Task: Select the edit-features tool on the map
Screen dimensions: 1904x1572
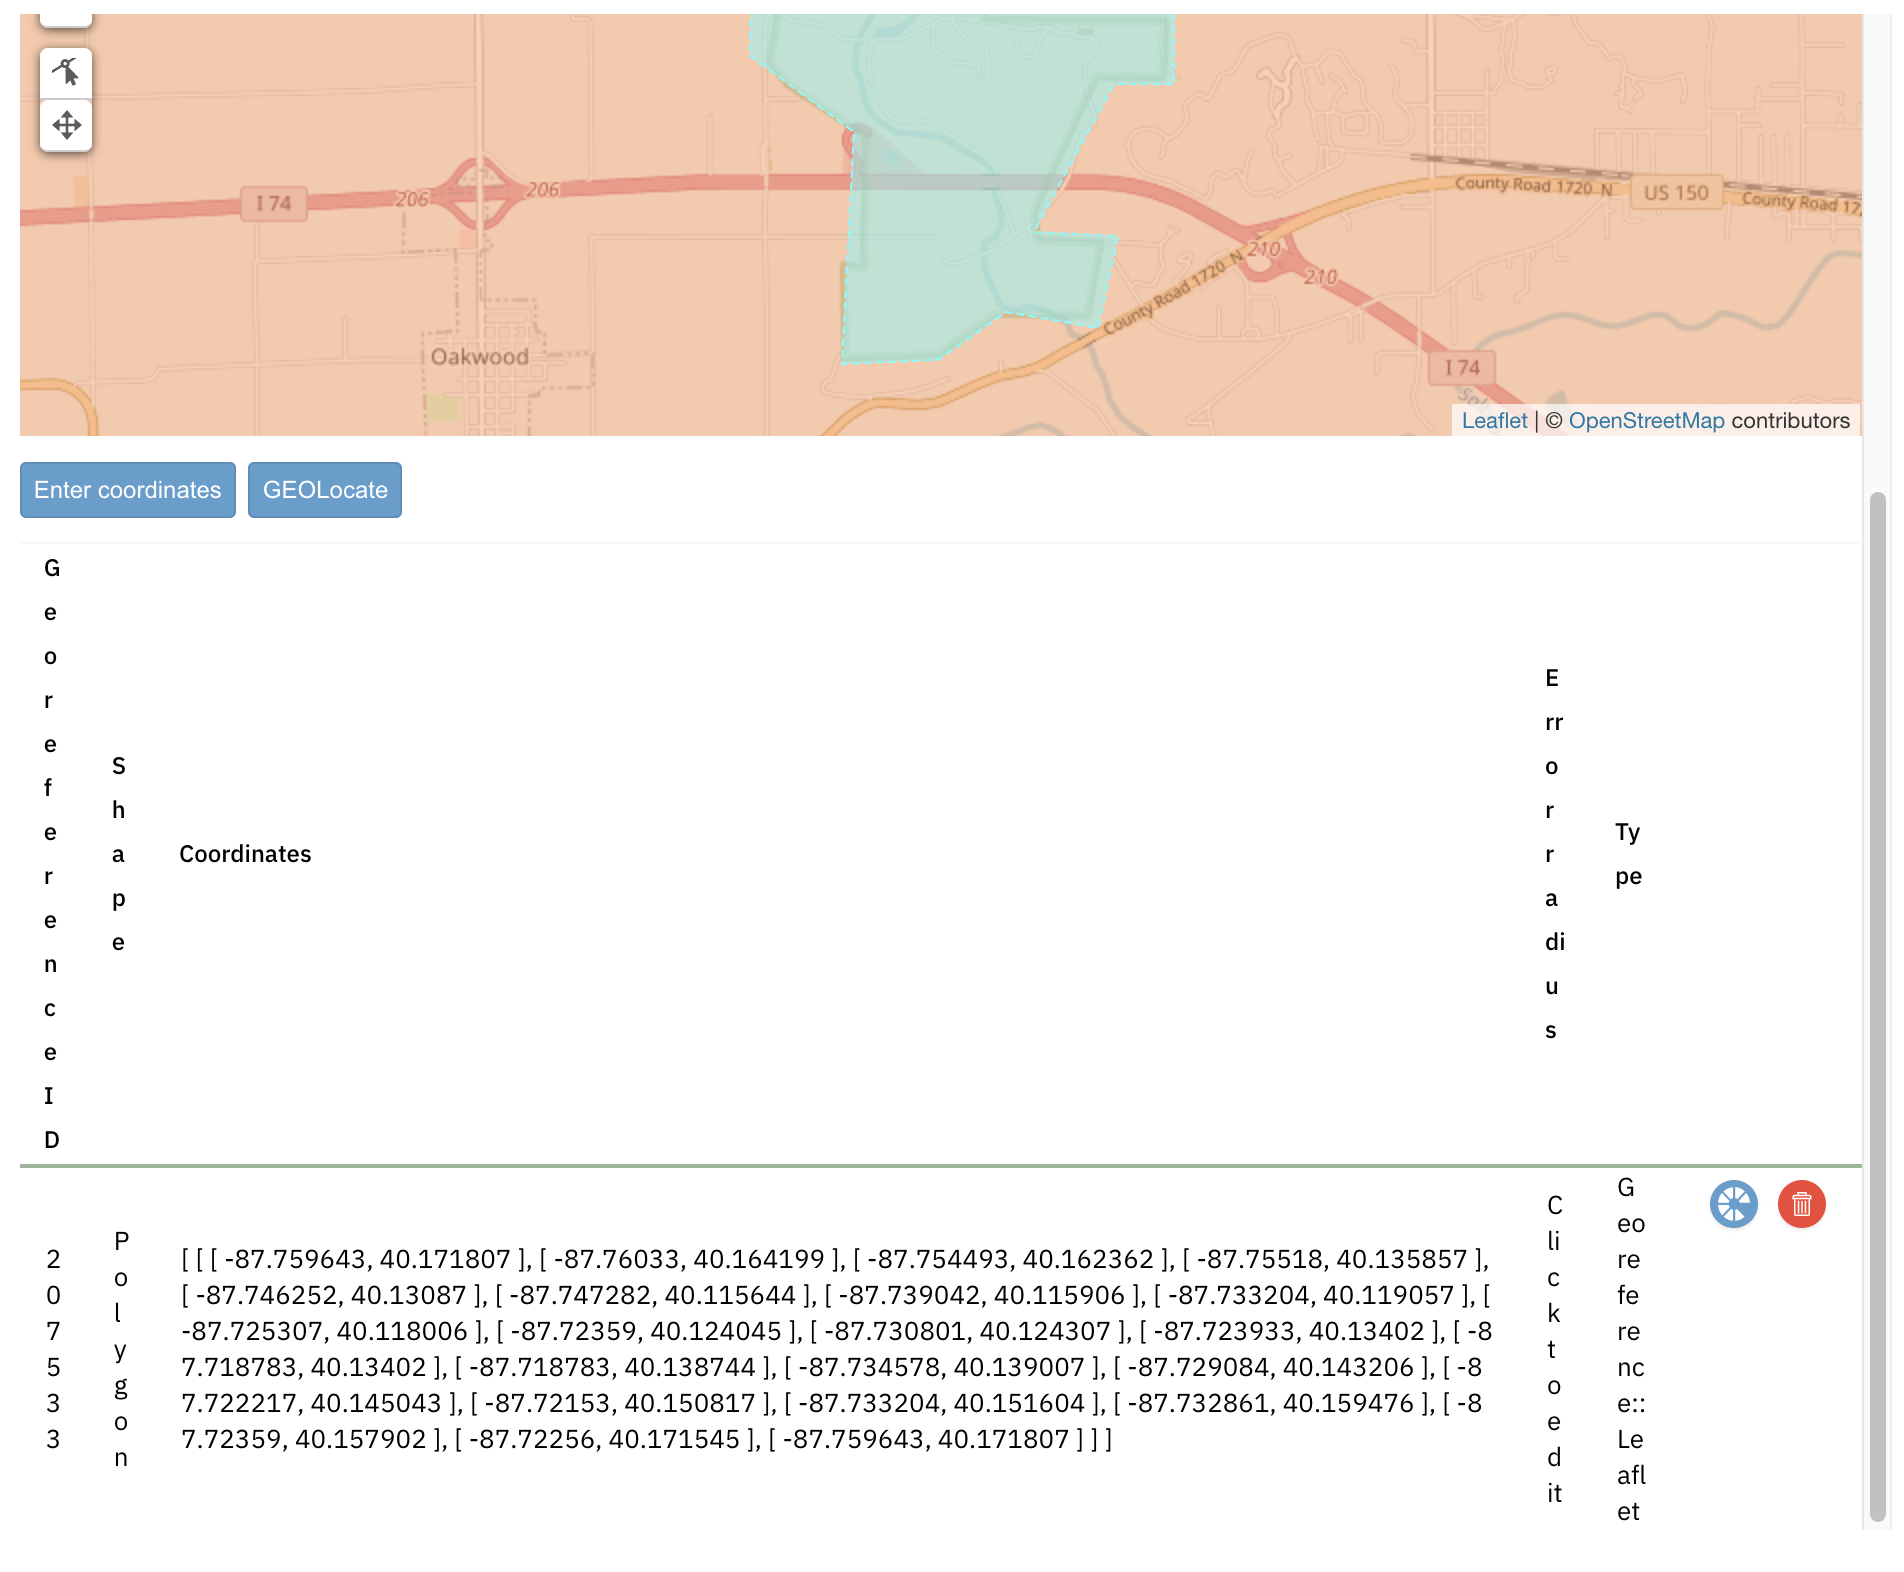Action: click(66, 71)
